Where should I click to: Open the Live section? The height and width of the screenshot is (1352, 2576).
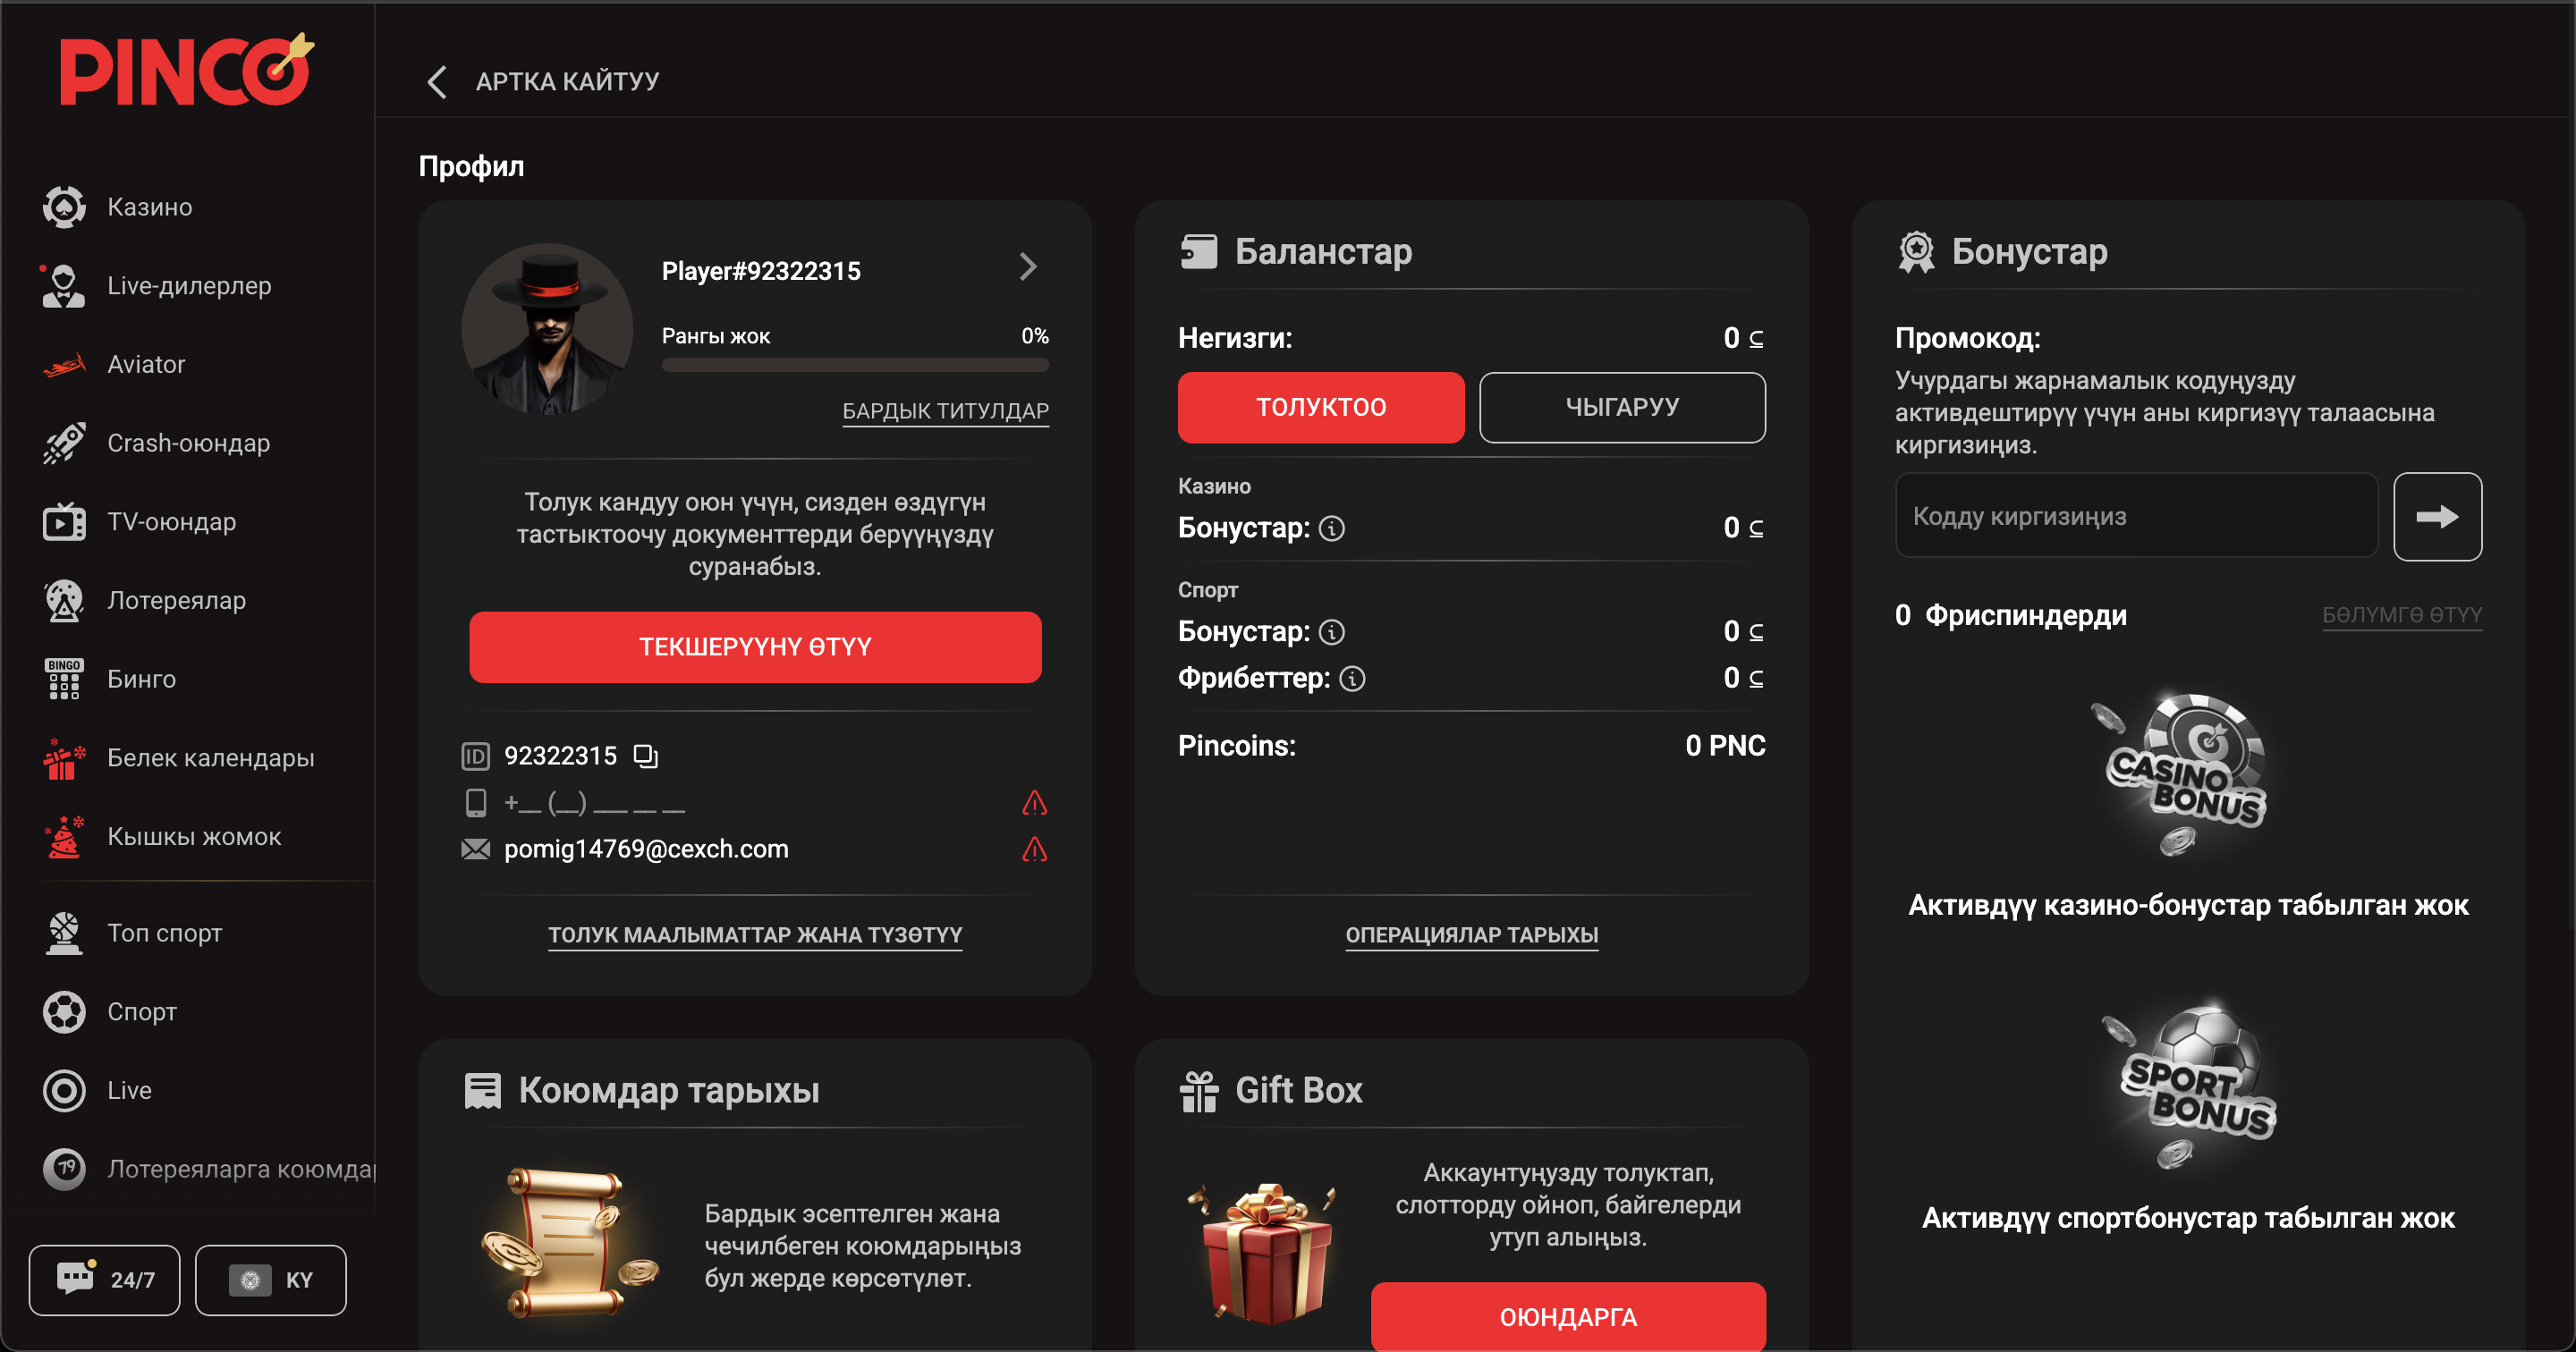click(x=128, y=1090)
